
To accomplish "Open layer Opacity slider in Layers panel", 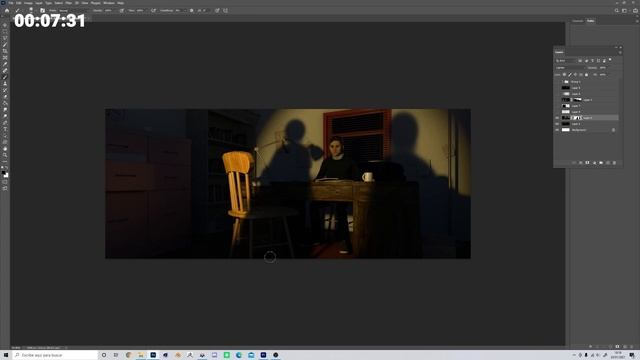I will [603, 68].
